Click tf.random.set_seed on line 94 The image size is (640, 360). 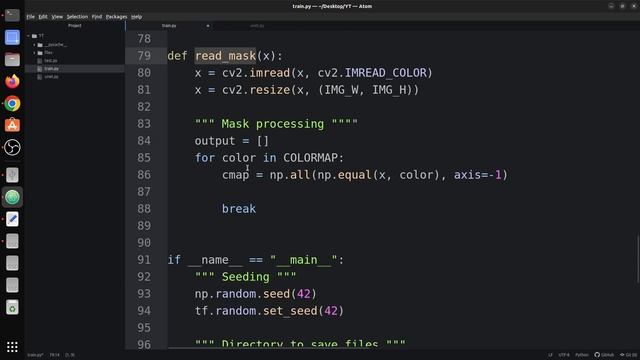click(x=256, y=311)
